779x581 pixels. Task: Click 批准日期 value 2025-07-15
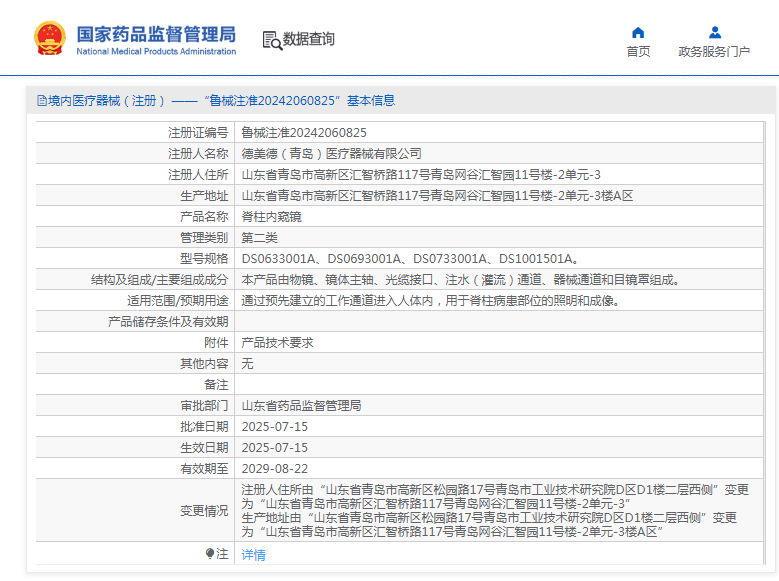coord(275,427)
